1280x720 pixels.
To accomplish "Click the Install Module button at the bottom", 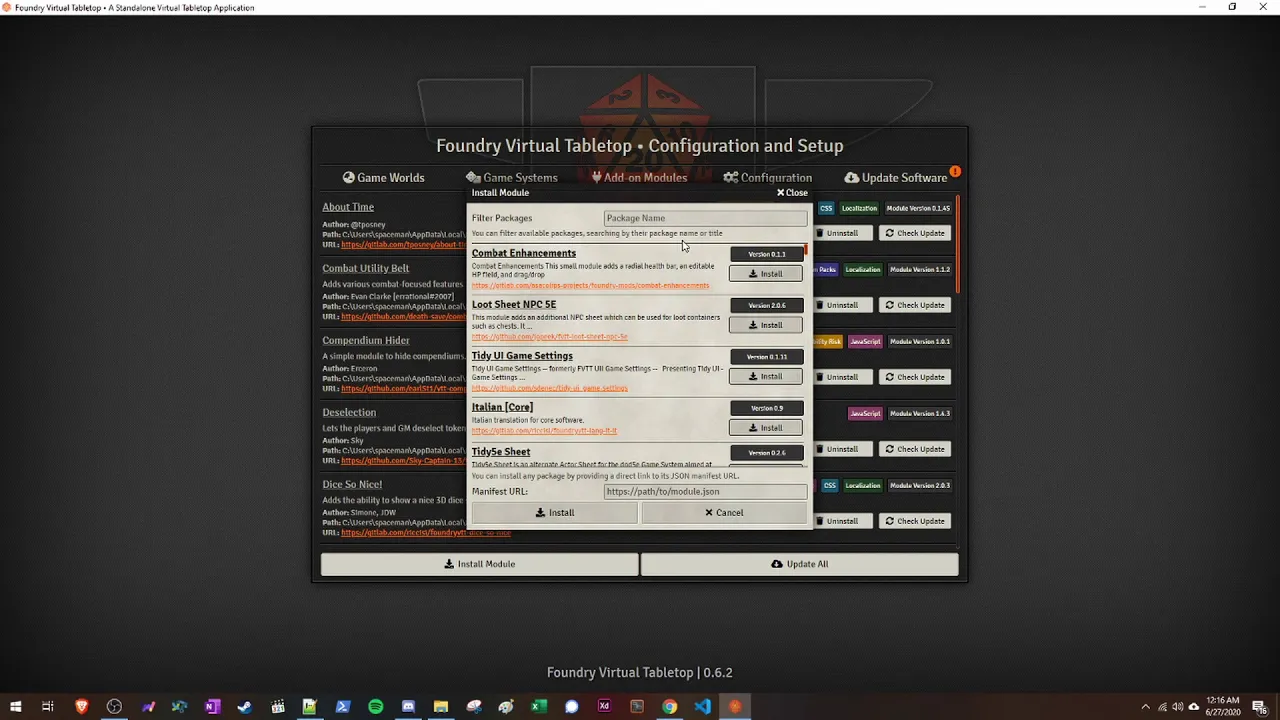I will pyautogui.click(x=480, y=564).
